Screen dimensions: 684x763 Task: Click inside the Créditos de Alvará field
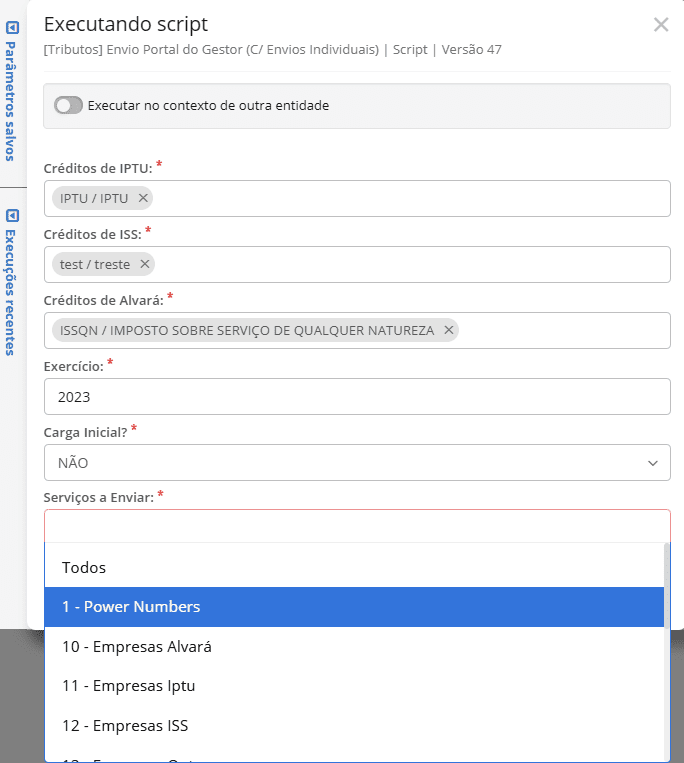pyautogui.click(x=560, y=330)
